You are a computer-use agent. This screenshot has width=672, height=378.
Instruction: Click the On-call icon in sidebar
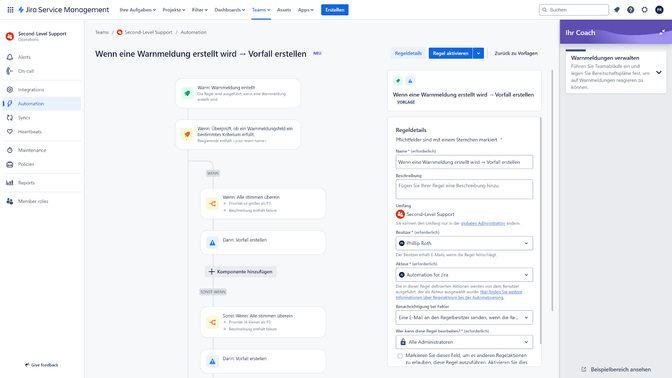(10, 71)
